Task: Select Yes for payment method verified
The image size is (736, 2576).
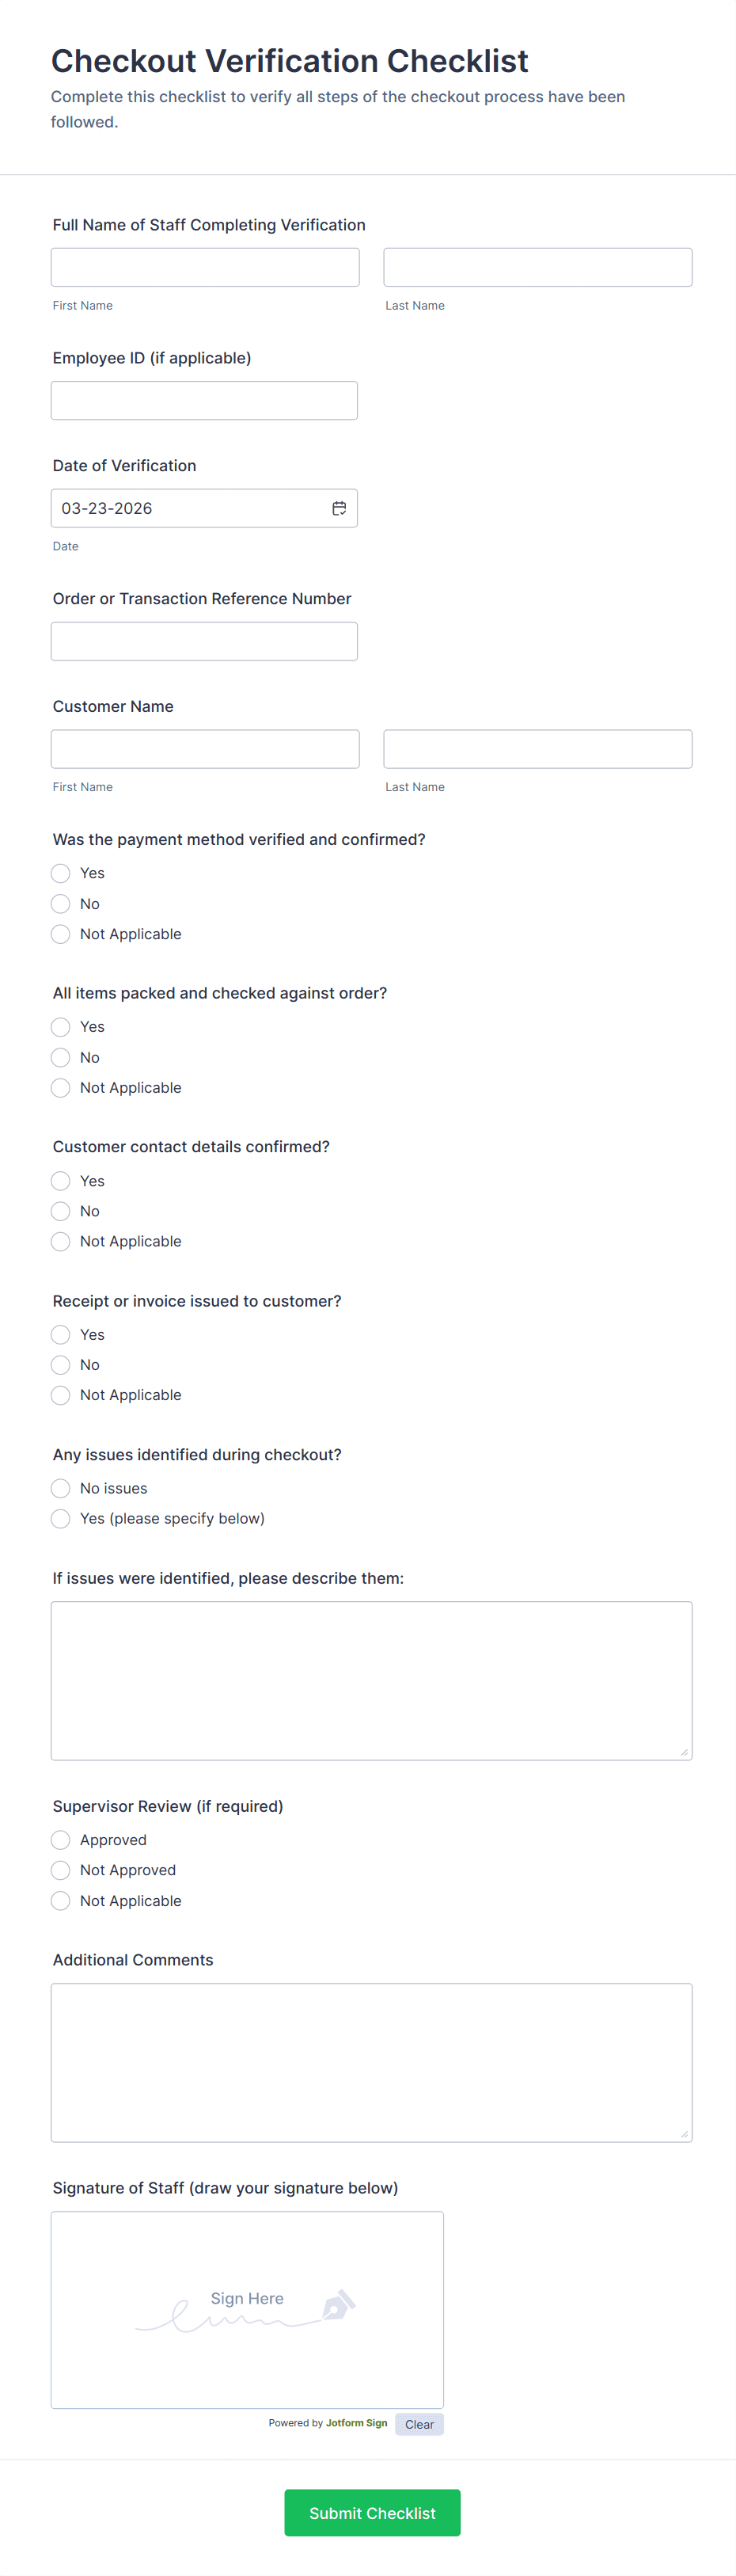Action: point(60,873)
